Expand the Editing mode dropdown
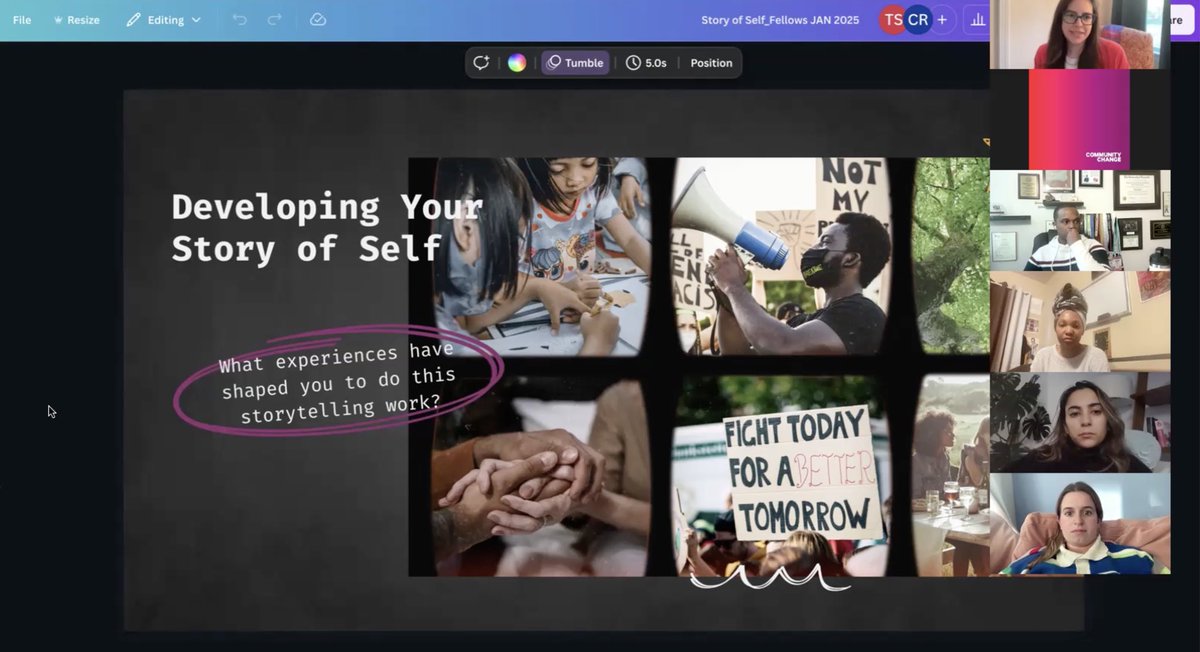 pyautogui.click(x=163, y=20)
